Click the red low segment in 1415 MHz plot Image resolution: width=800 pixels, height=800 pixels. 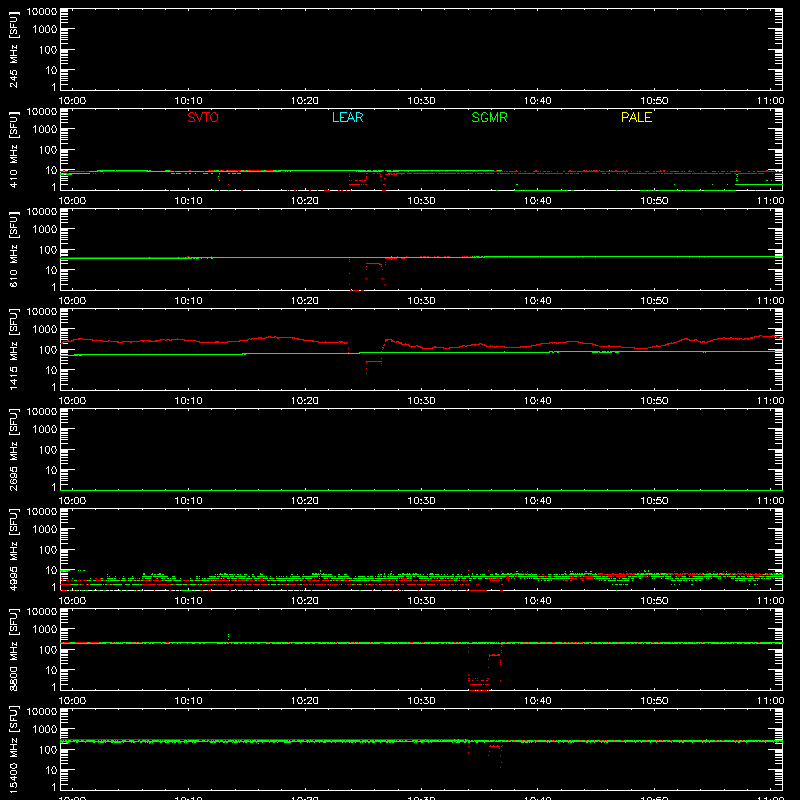(x=374, y=362)
